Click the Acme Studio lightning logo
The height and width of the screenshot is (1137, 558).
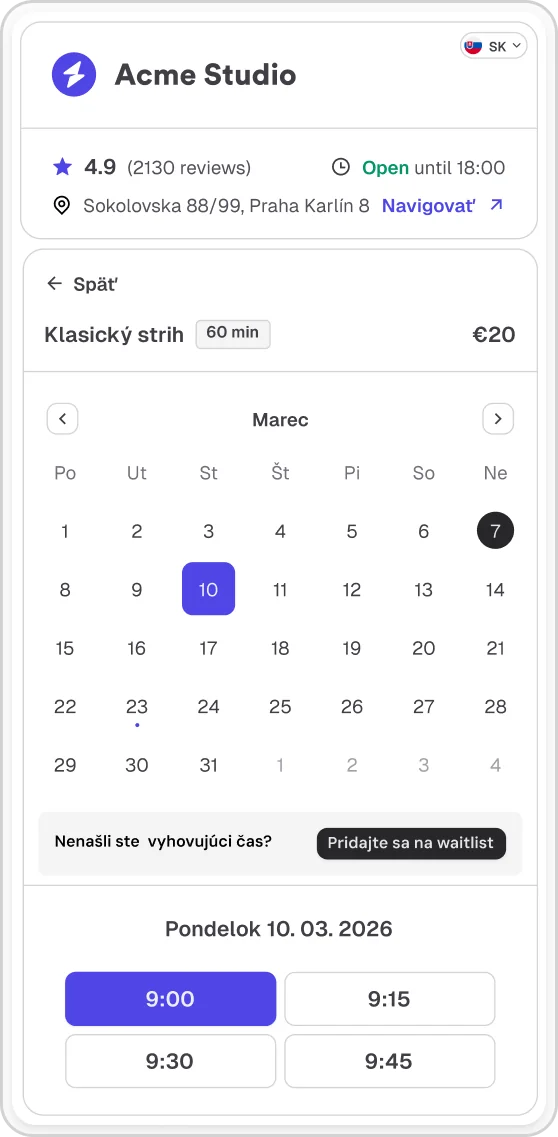(x=73, y=74)
